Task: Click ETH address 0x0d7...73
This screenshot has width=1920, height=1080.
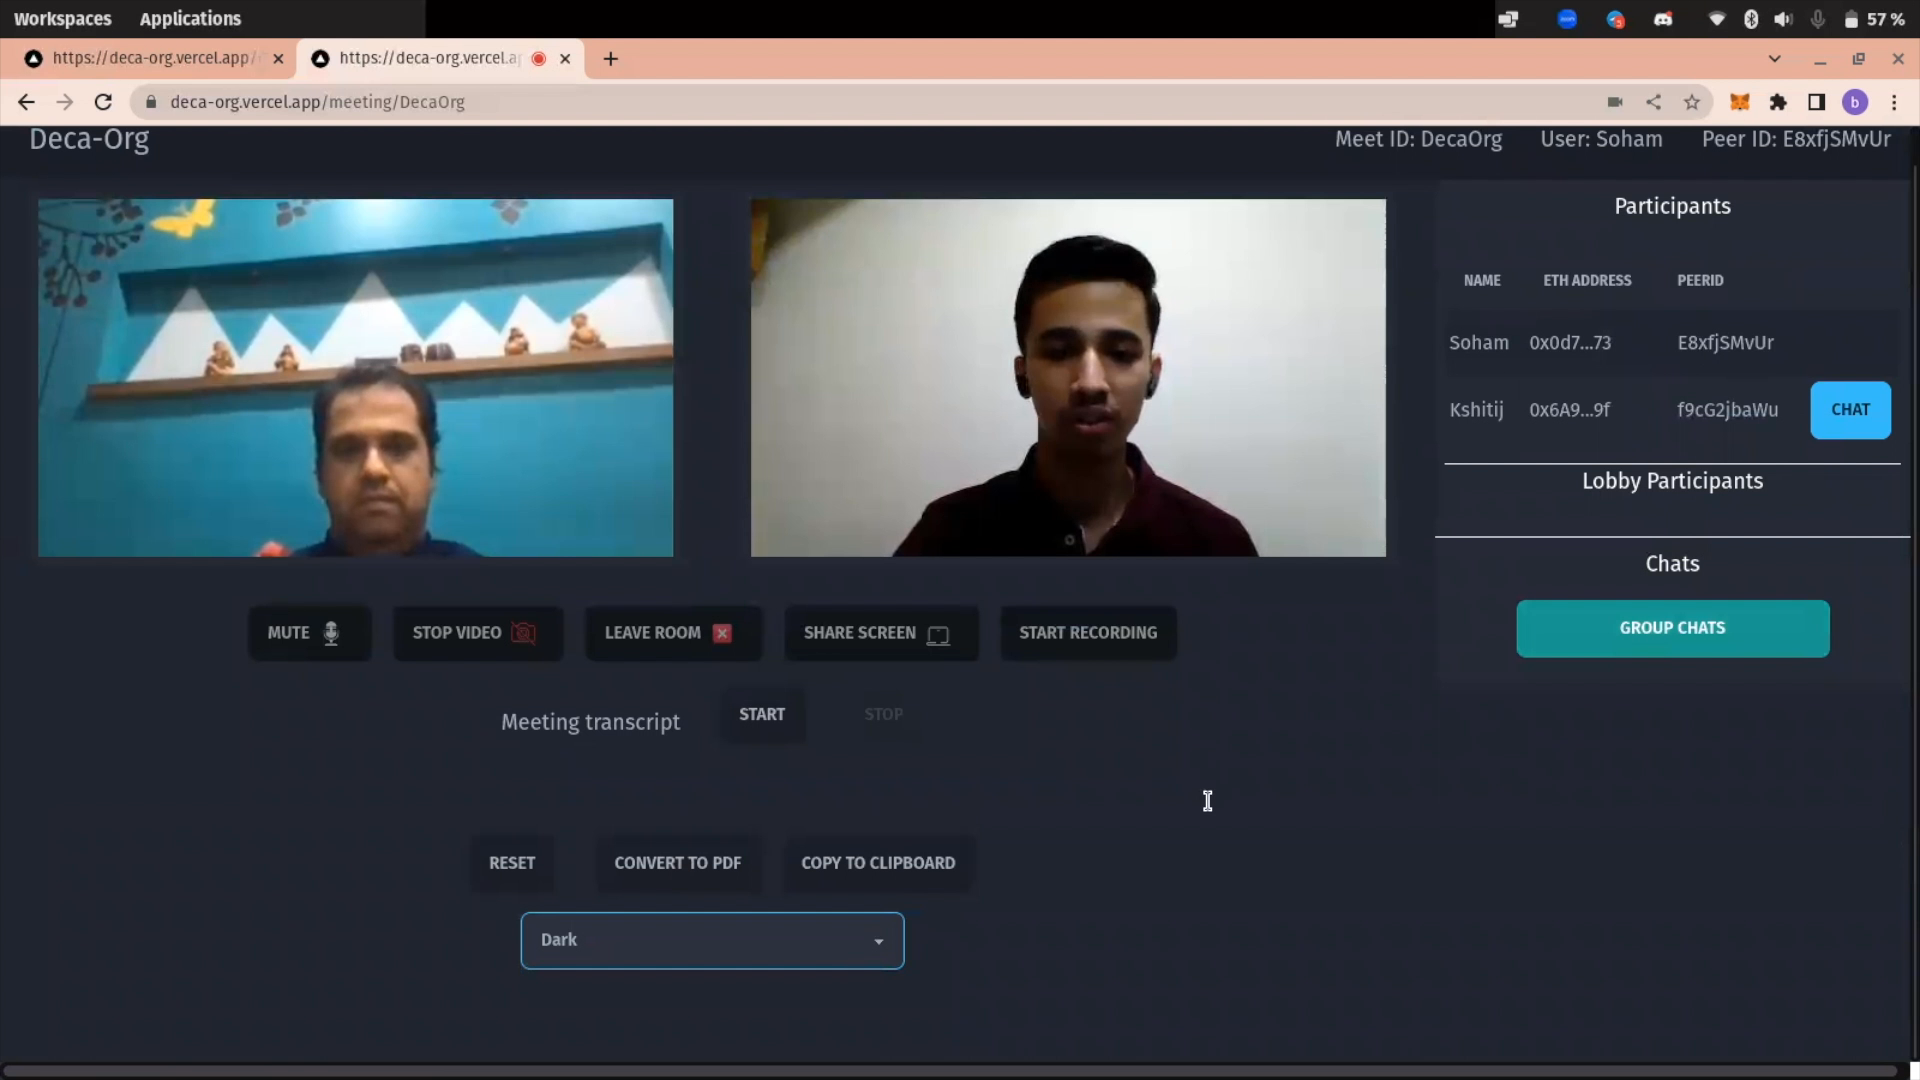Action: coord(1570,343)
